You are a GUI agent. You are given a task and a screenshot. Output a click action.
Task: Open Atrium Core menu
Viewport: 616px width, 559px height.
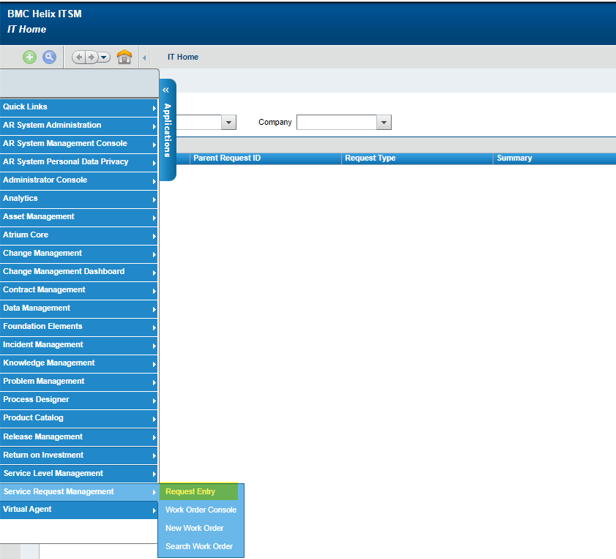[x=79, y=235]
